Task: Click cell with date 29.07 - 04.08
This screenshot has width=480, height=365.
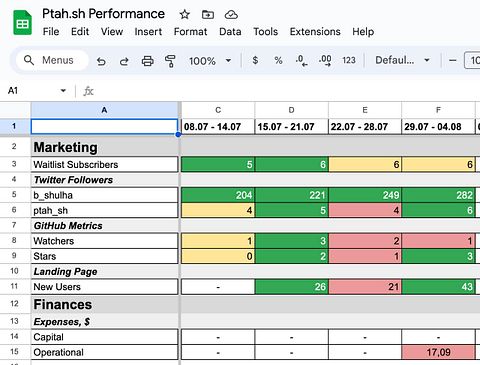Action: 438,127
